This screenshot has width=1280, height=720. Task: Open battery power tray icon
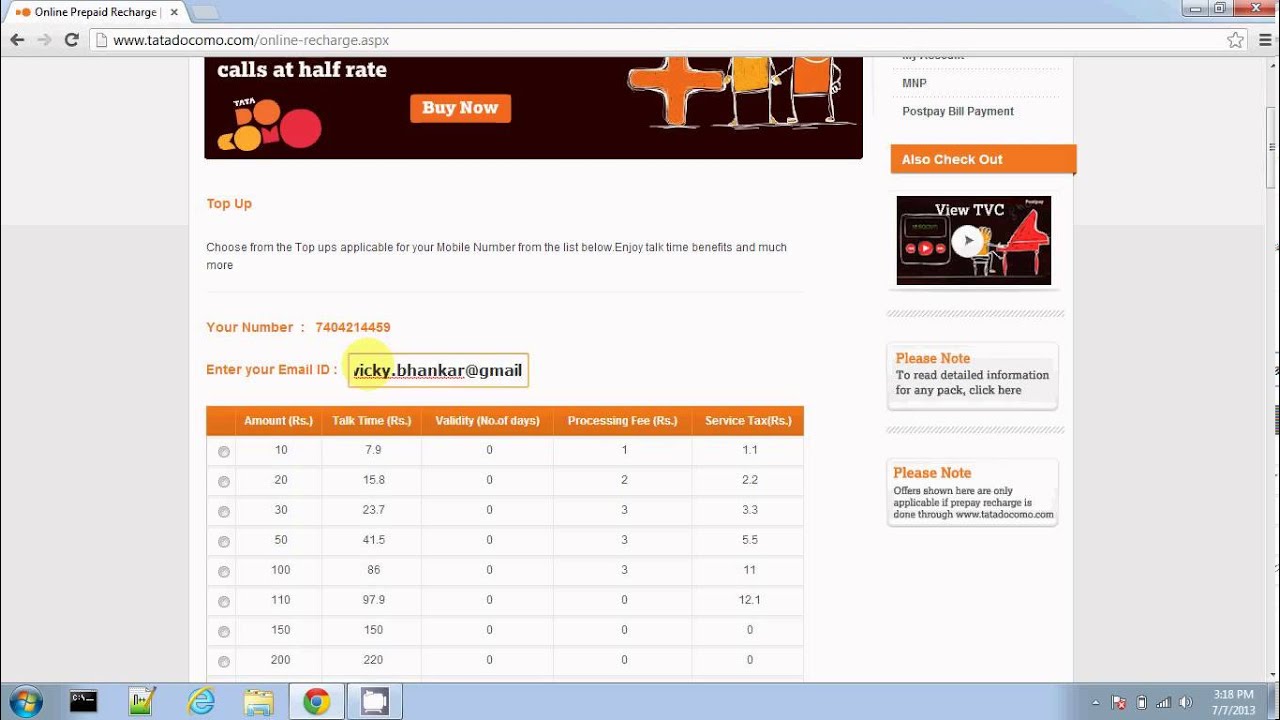tap(1142, 702)
